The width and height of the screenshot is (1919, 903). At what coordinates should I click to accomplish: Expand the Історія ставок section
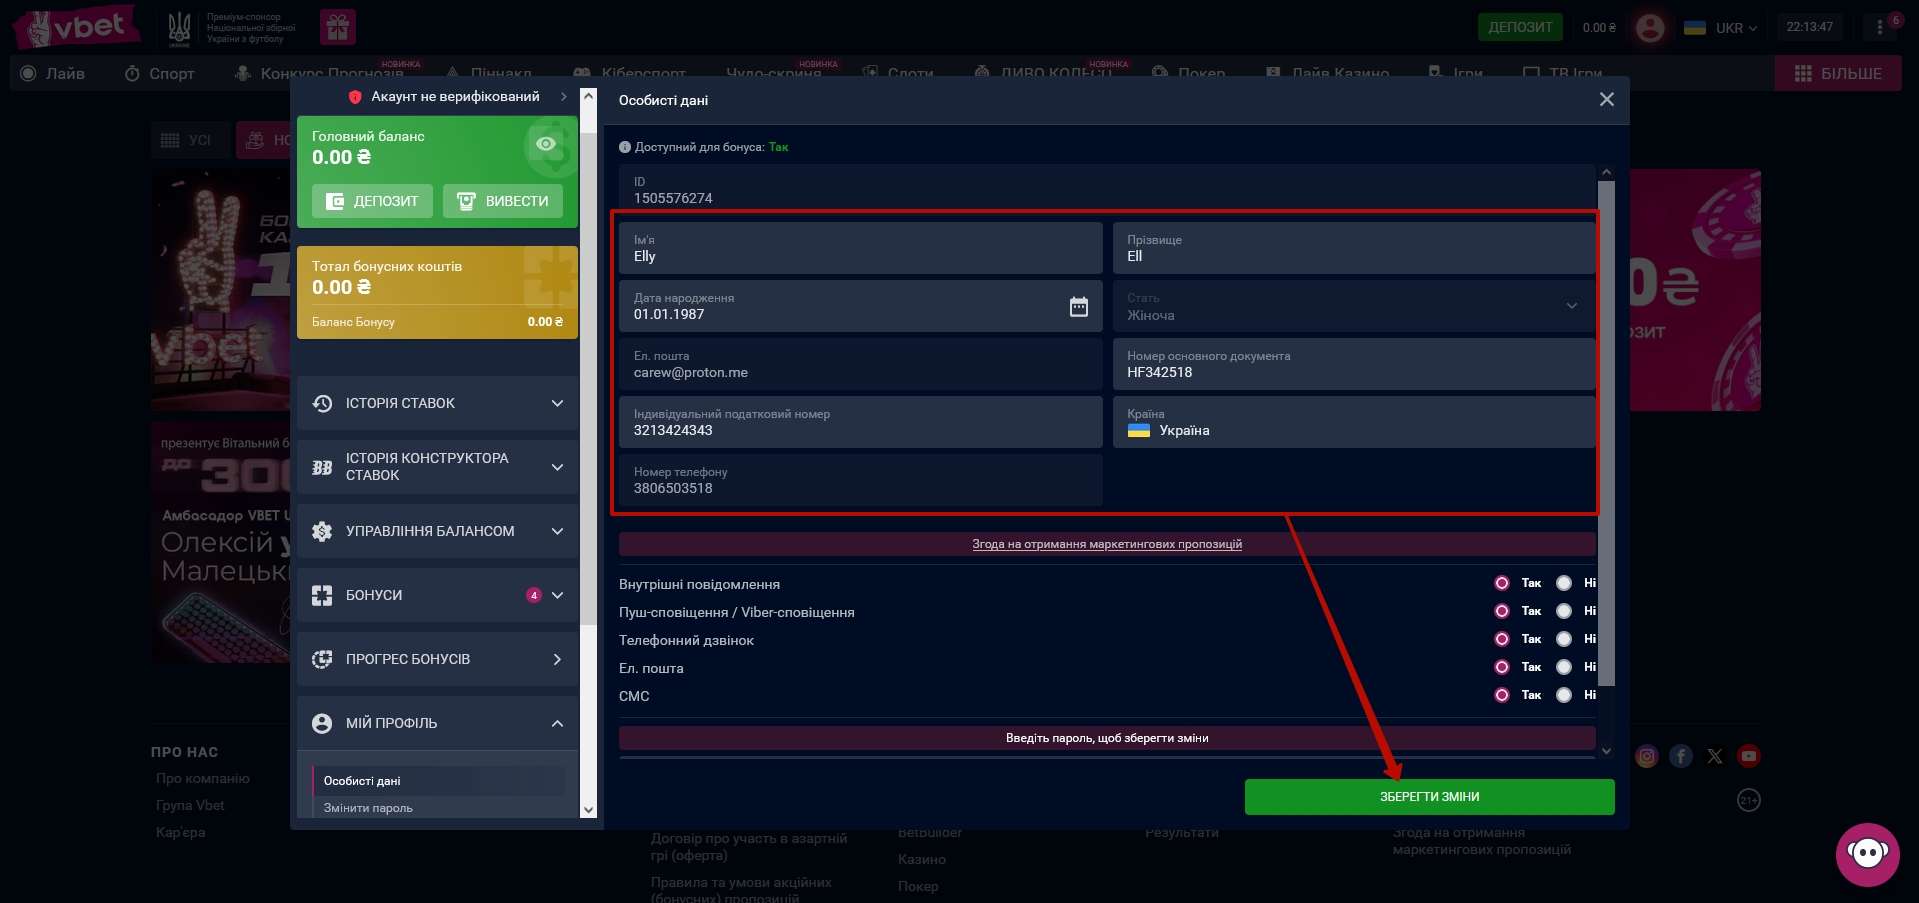click(x=438, y=403)
